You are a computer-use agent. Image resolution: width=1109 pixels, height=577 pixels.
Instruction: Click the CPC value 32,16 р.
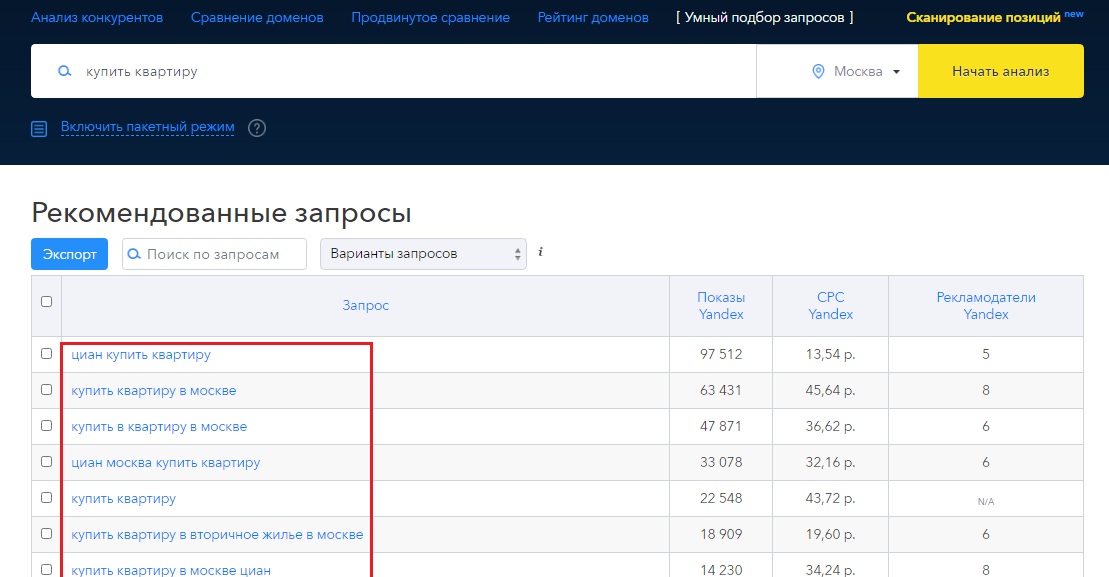[x=830, y=462]
